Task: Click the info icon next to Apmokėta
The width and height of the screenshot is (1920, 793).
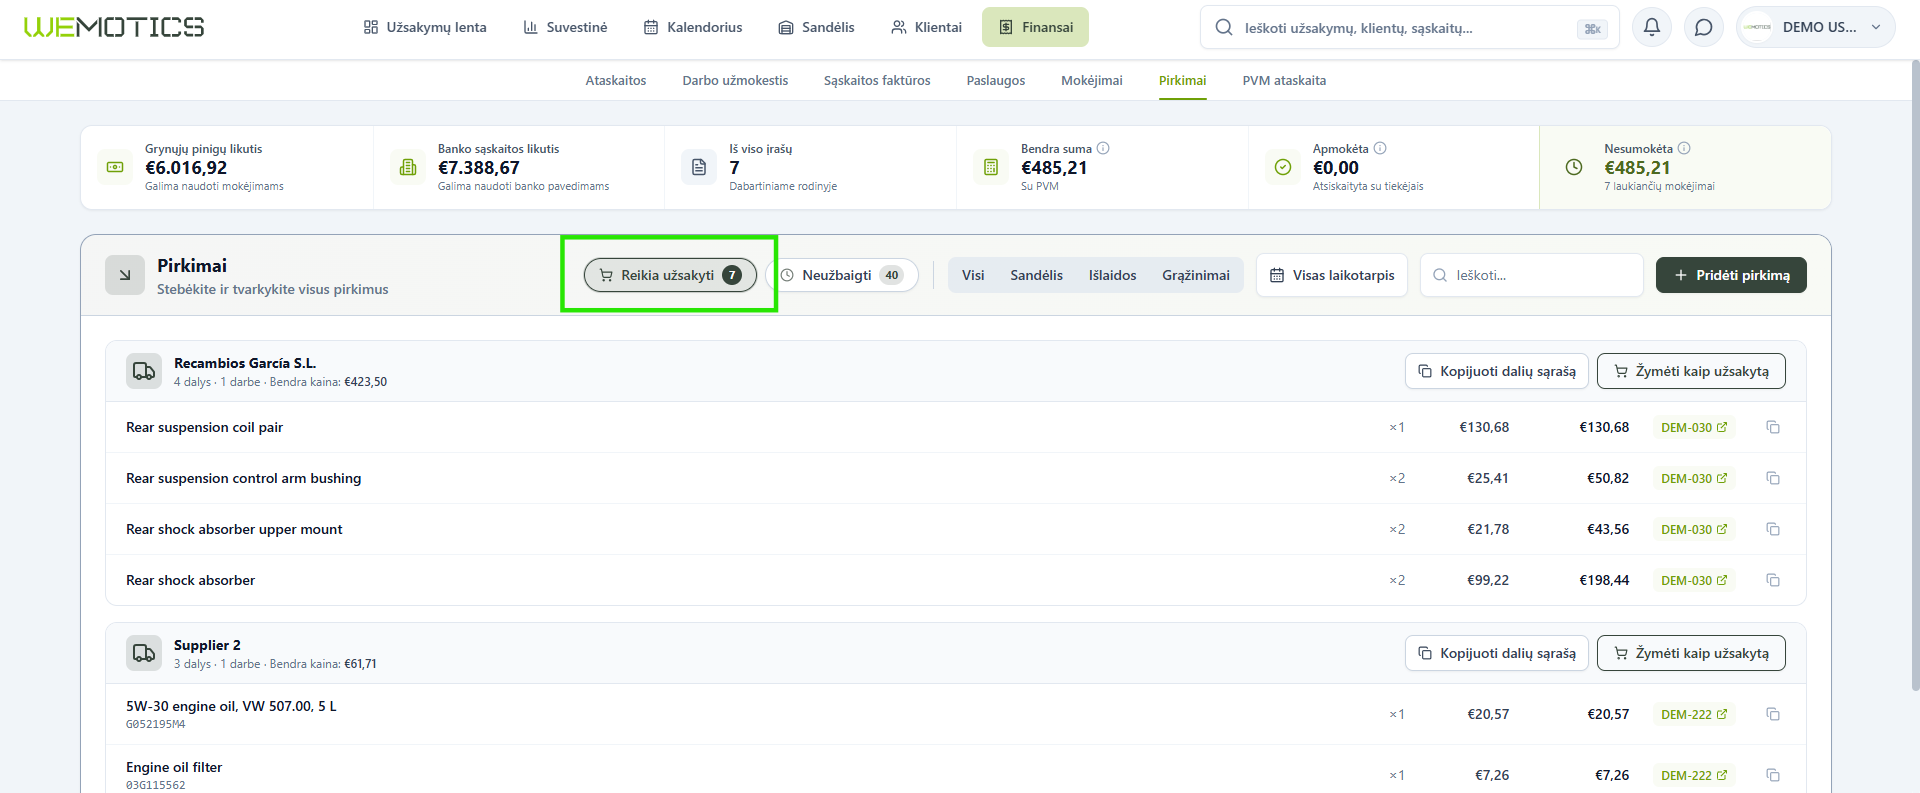Action: [1380, 148]
